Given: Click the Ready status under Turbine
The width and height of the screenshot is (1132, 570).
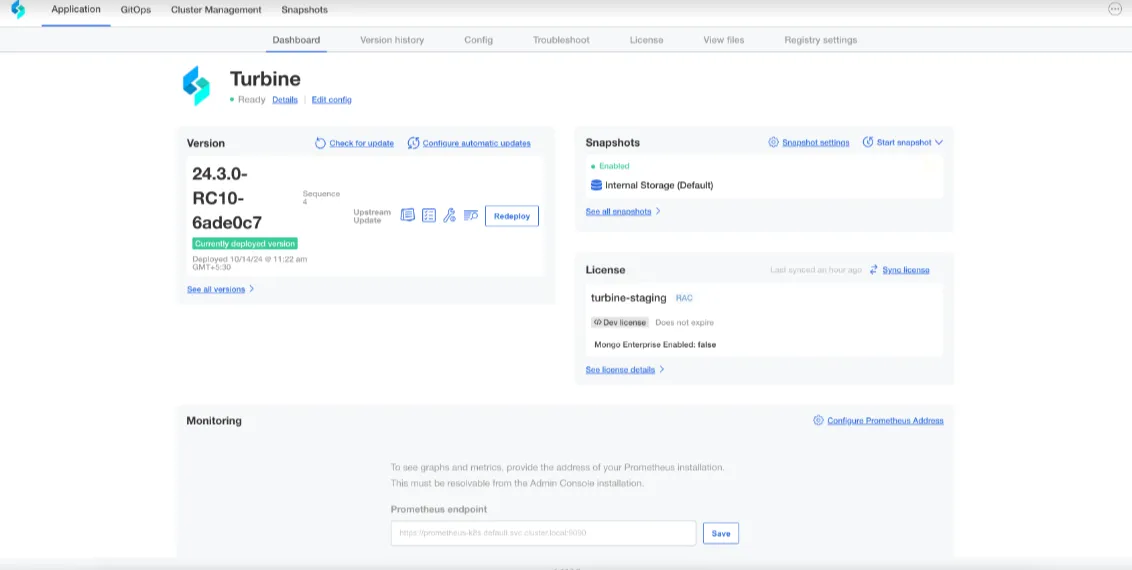Looking at the screenshot, I should (251, 100).
